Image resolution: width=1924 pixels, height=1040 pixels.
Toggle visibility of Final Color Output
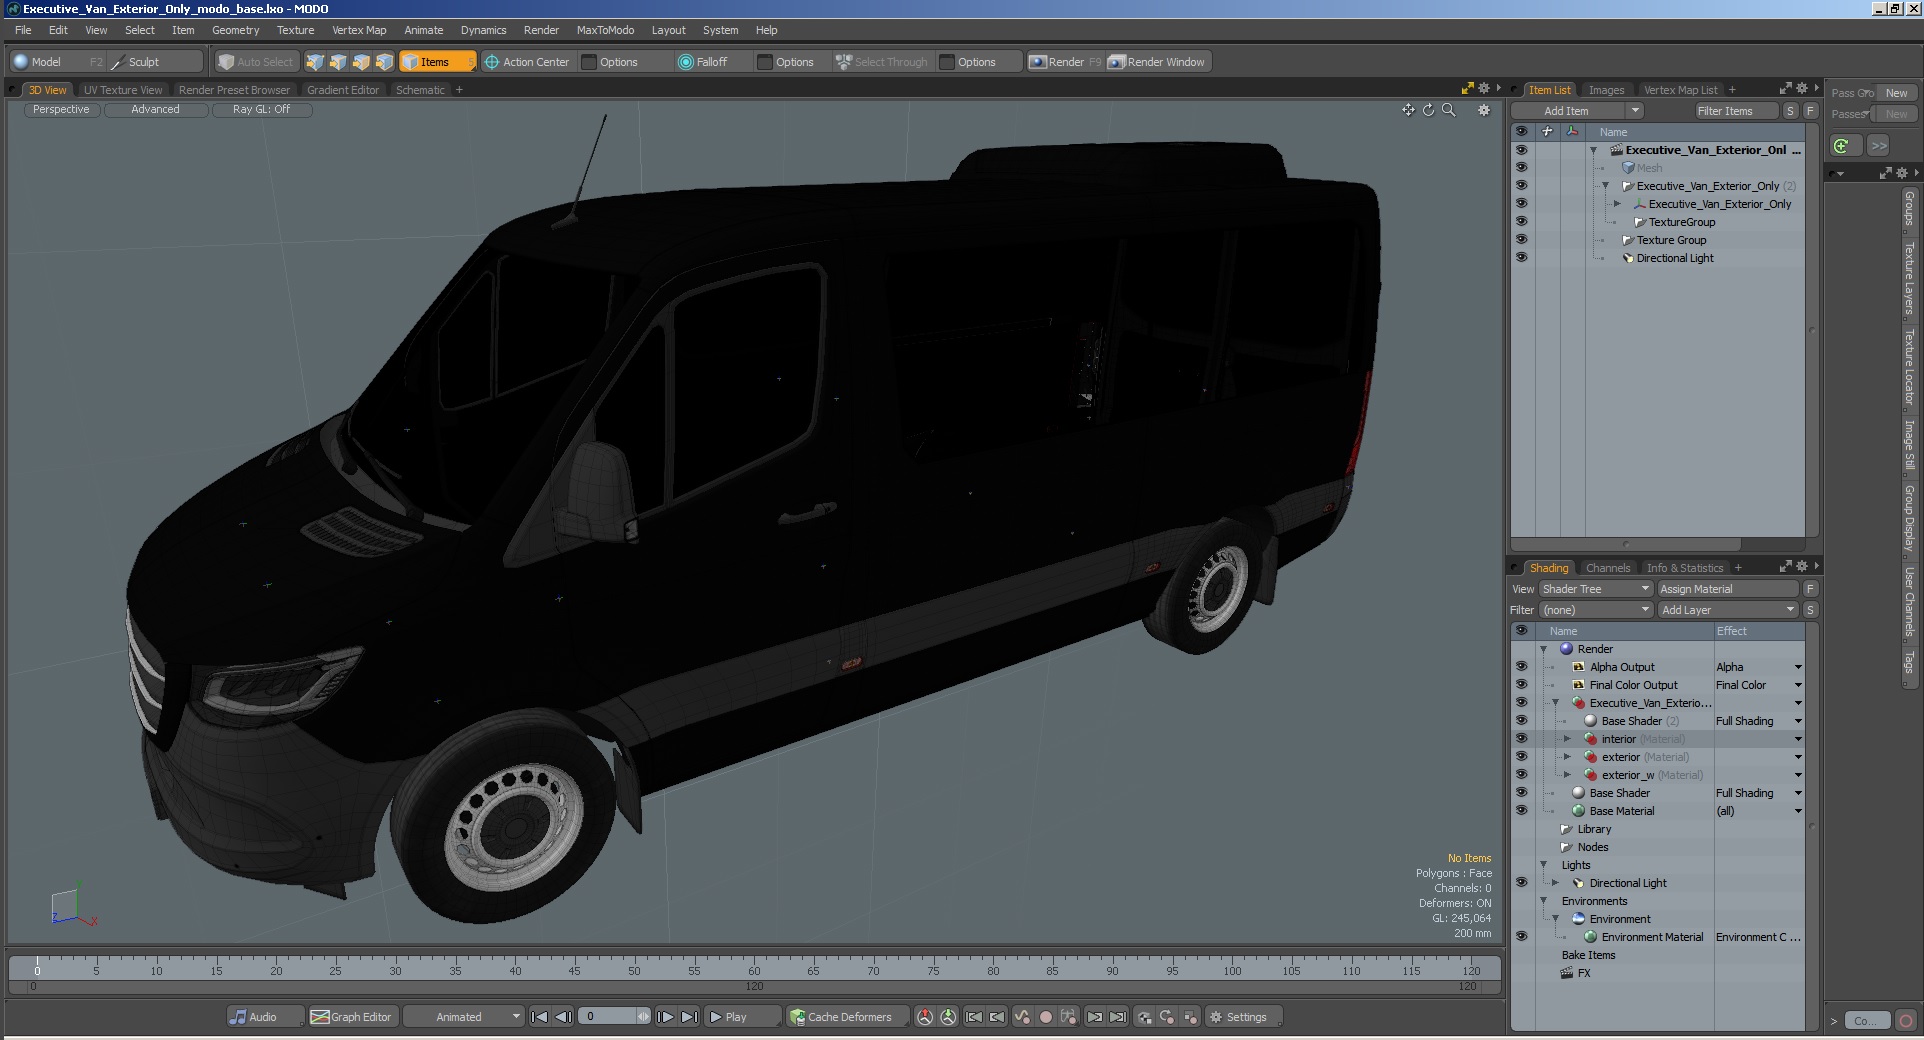coord(1521,685)
